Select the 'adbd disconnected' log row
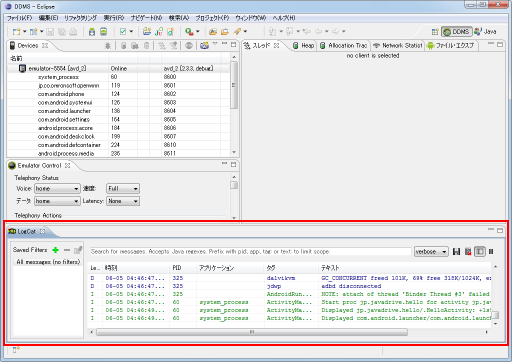Screen dimensions: 512x362 (289, 286)
